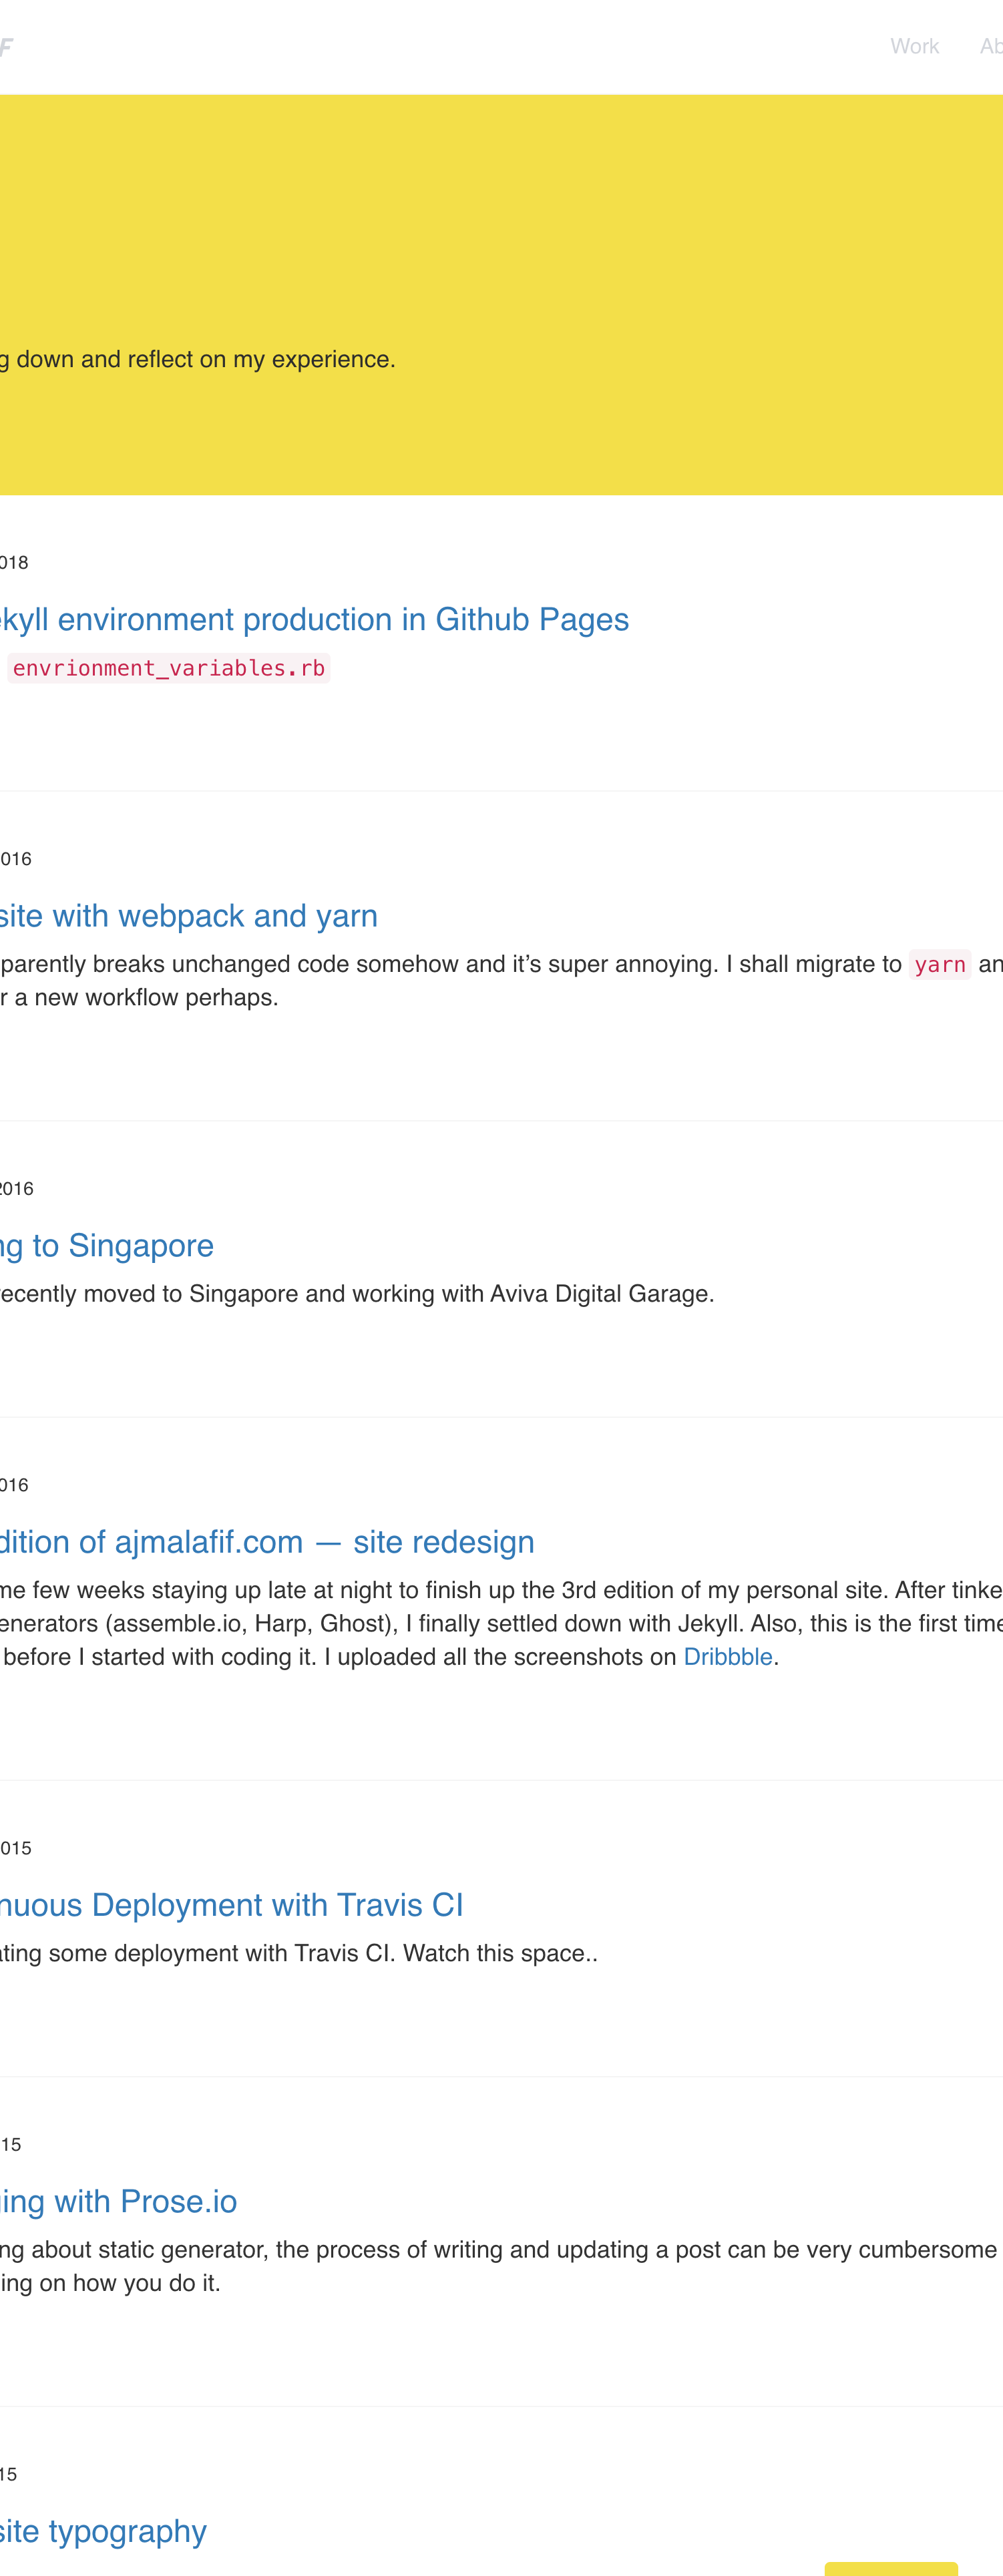Open the Prose.io post title
The height and width of the screenshot is (2576, 1003).
point(118,2201)
